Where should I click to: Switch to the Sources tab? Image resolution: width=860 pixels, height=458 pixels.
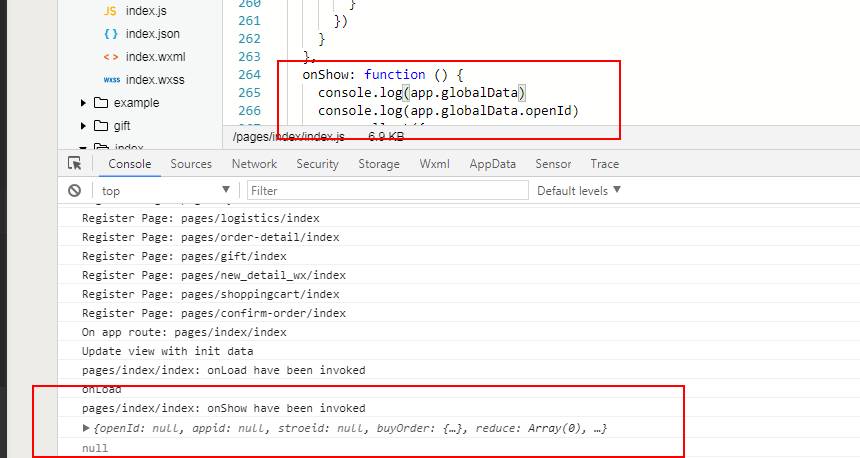[x=191, y=163]
